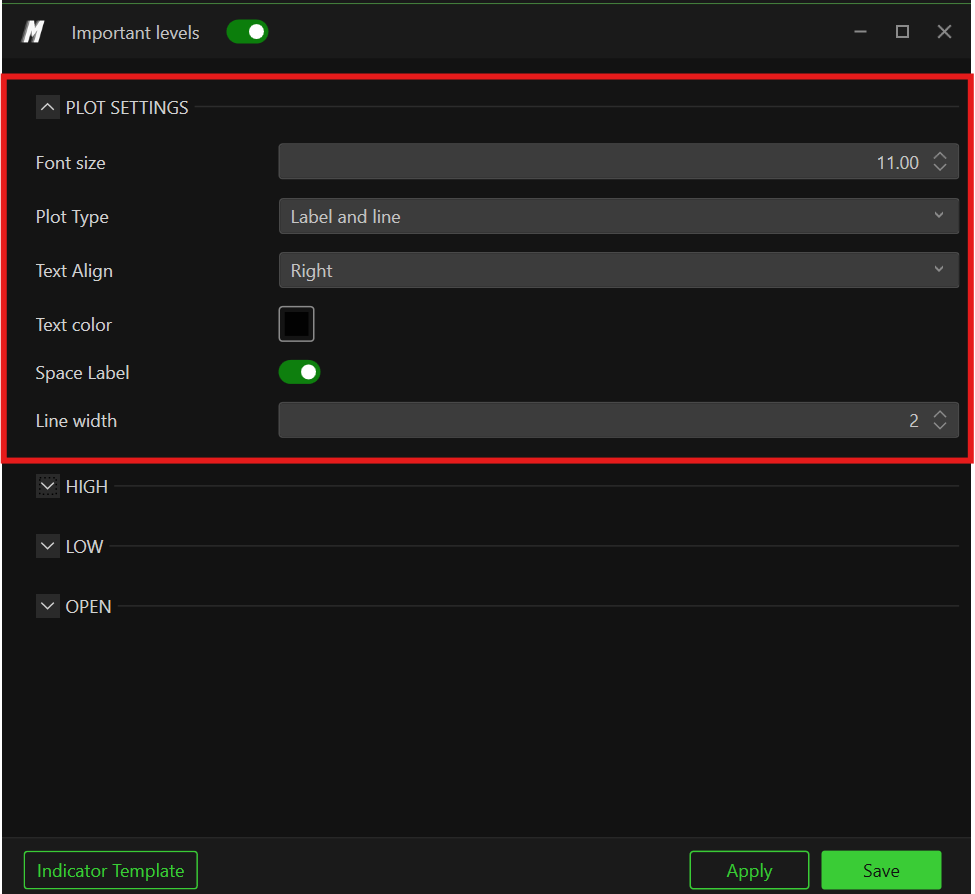Image resolution: width=975 pixels, height=894 pixels.
Task: Click the 'Font size' label
Action: point(70,162)
